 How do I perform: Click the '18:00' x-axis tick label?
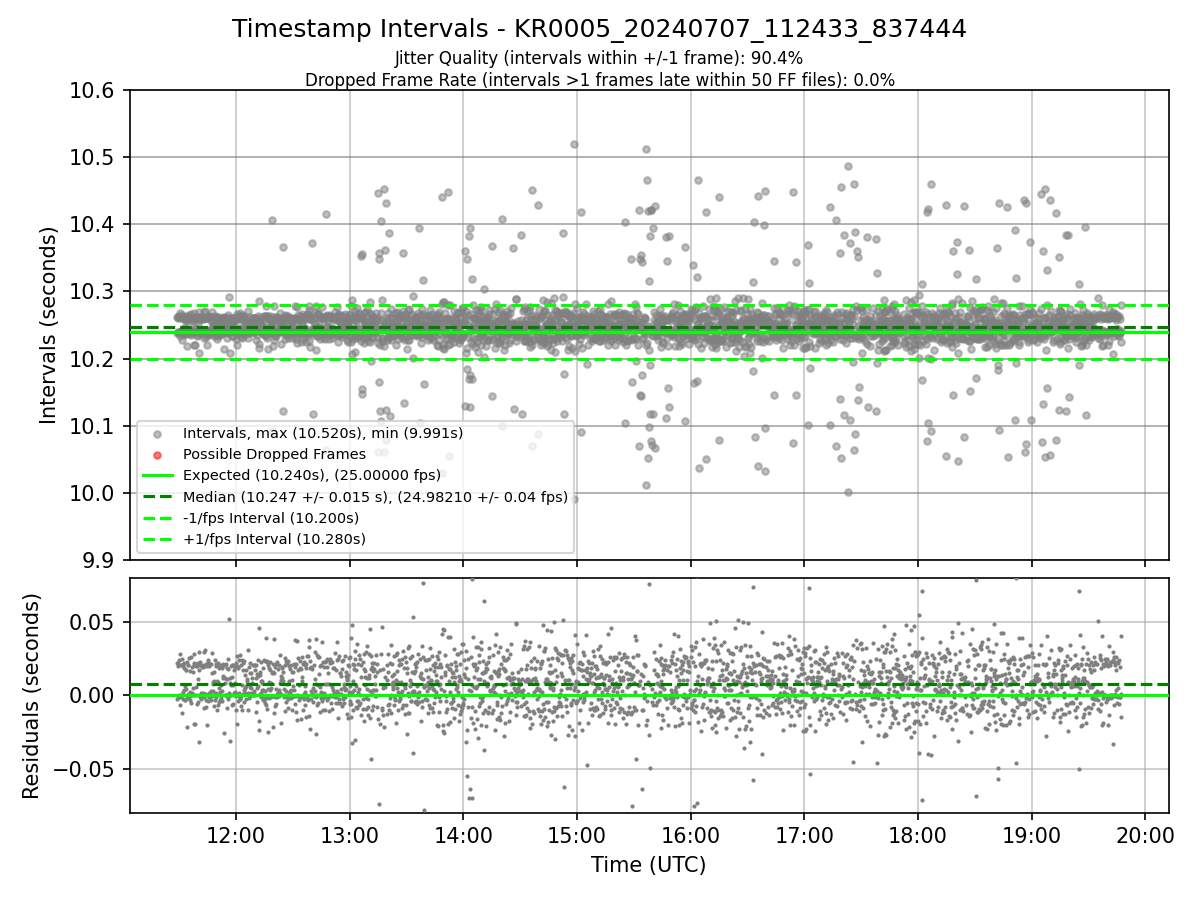pyautogui.click(x=918, y=836)
